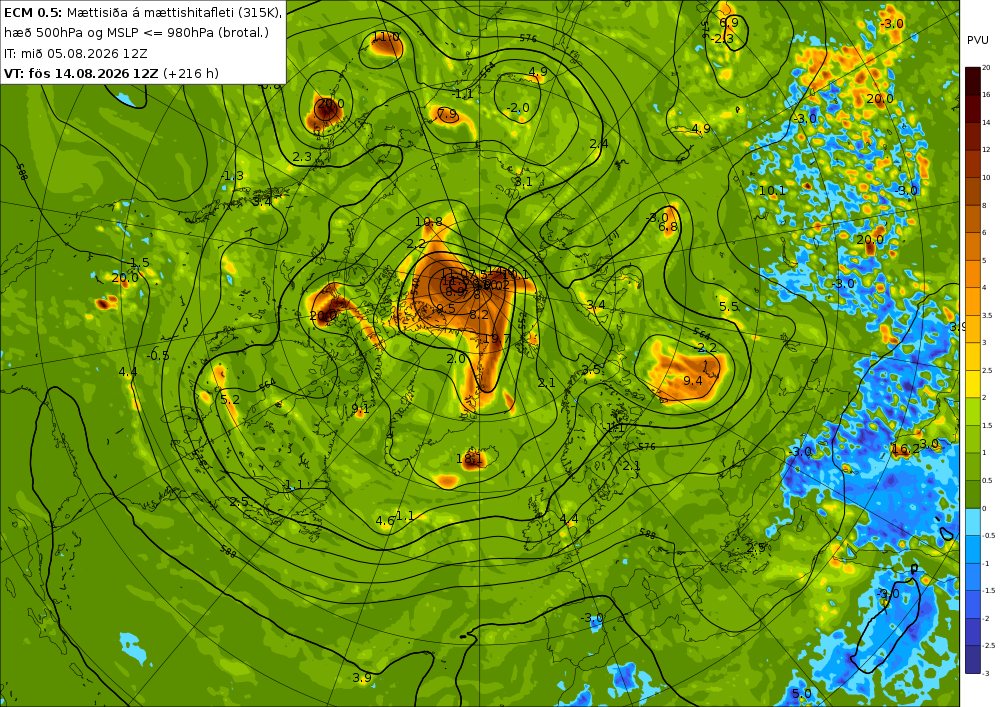This screenshot has height=707, width=1000.
Task: Click the PVU label above the color scale
Action: [978, 40]
